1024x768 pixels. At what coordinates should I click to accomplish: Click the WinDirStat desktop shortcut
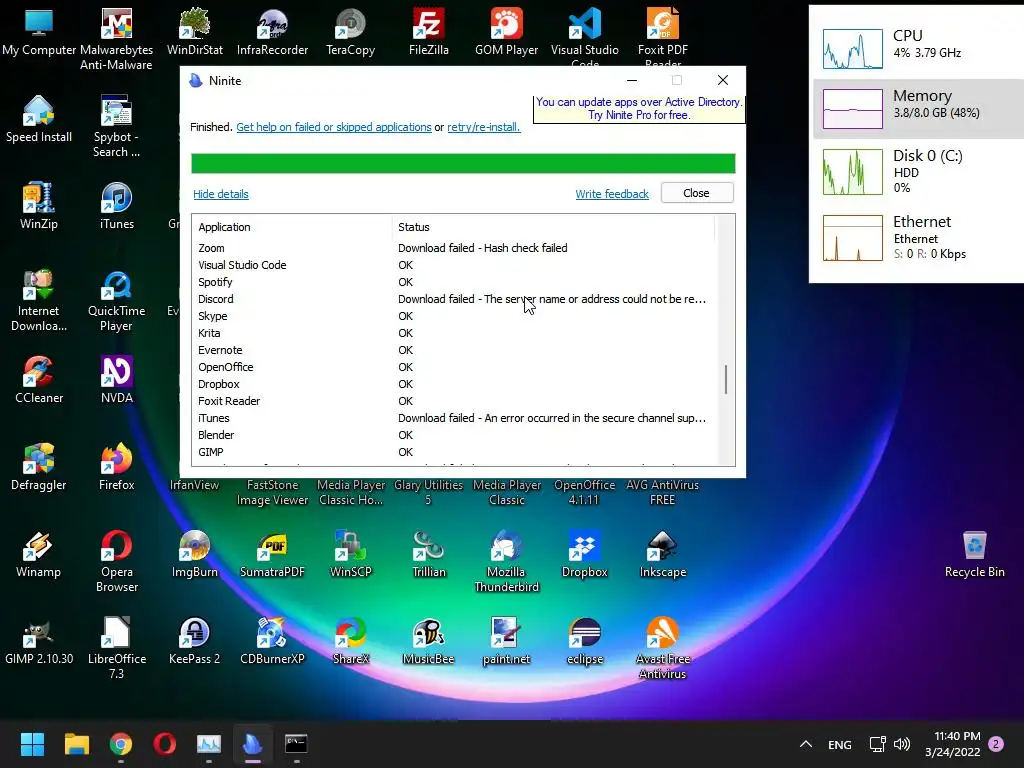pos(195,32)
